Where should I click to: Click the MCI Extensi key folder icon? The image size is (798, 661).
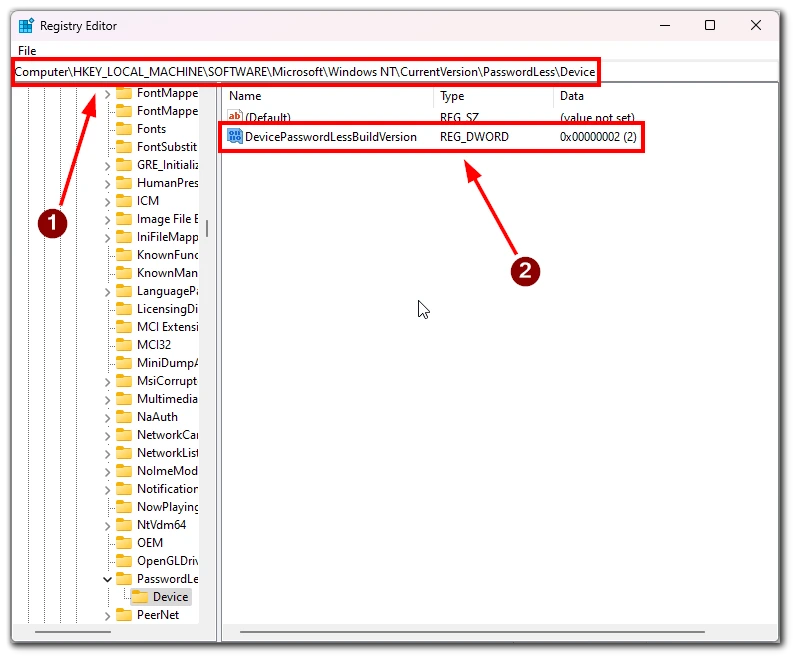tap(124, 327)
